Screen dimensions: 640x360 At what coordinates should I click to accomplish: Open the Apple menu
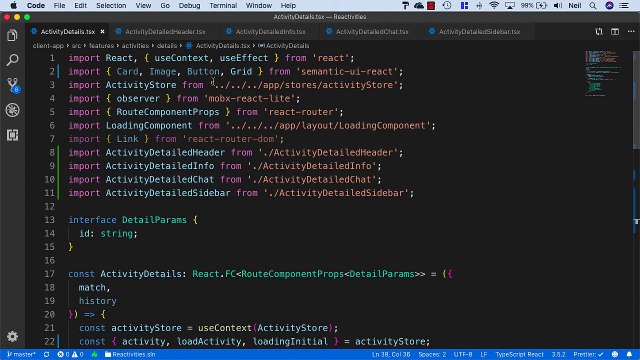(x=13, y=5)
